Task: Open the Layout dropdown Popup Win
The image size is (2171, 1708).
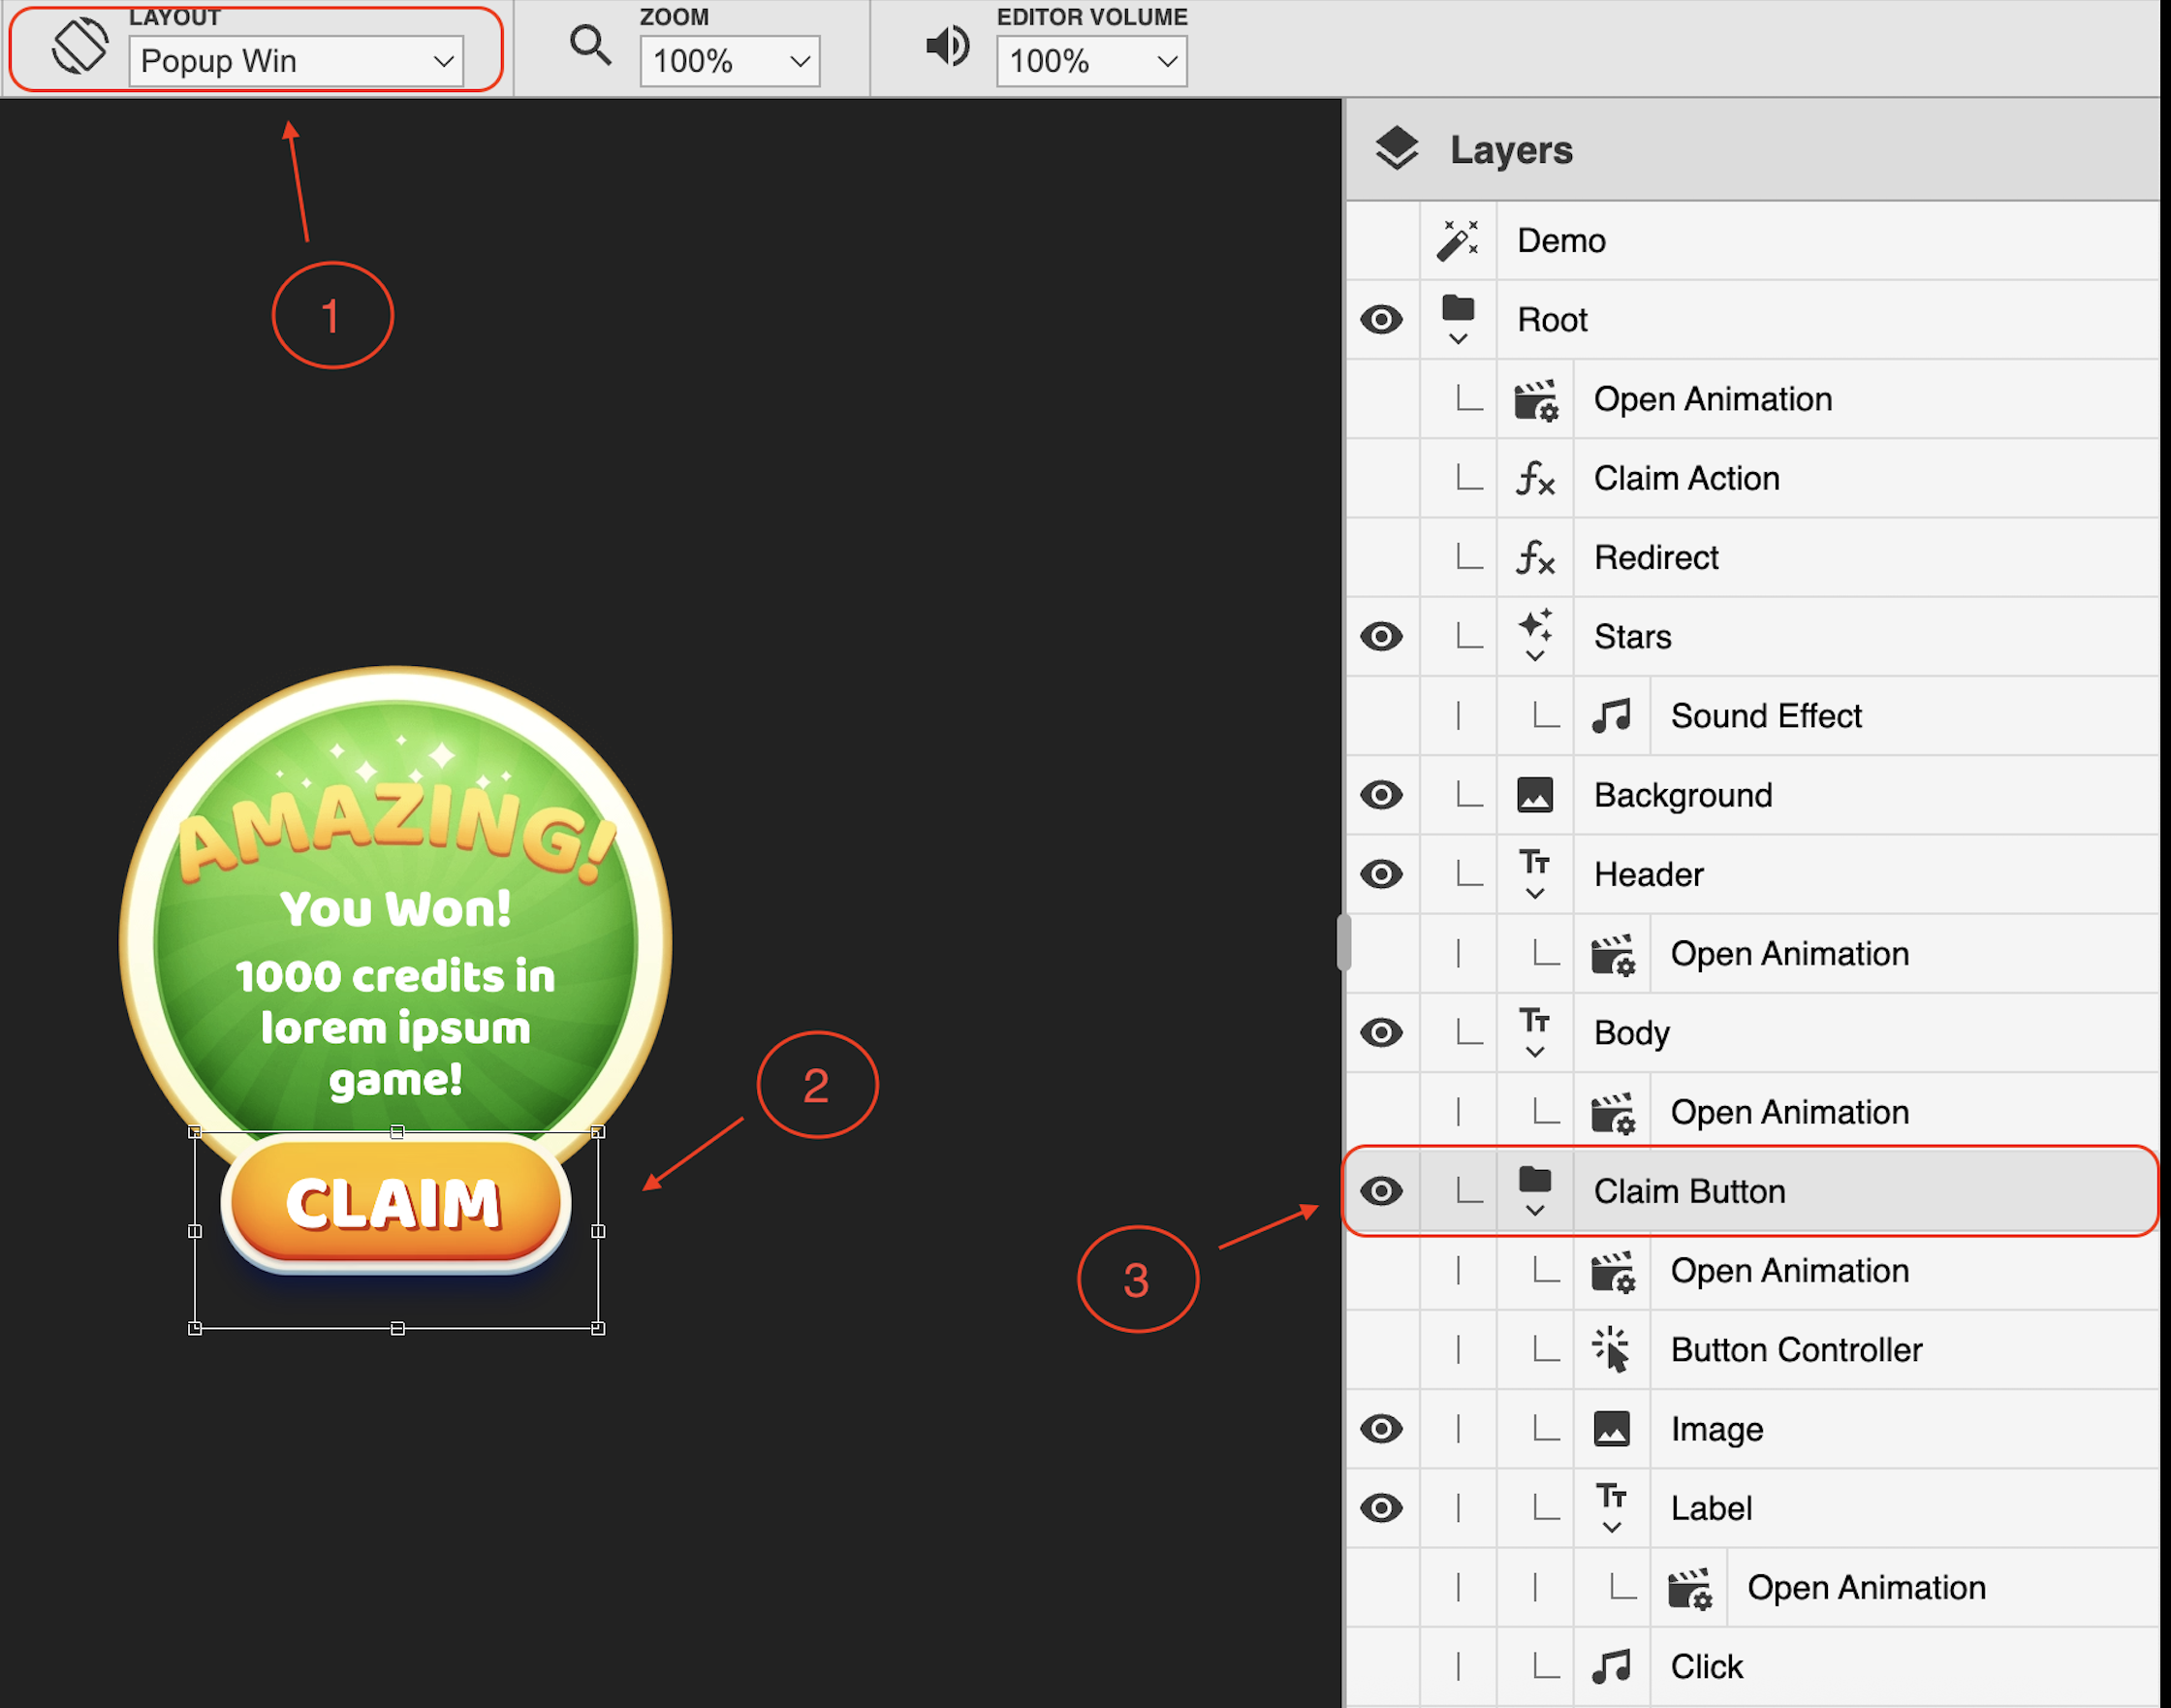Action: [x=296, y=61]
